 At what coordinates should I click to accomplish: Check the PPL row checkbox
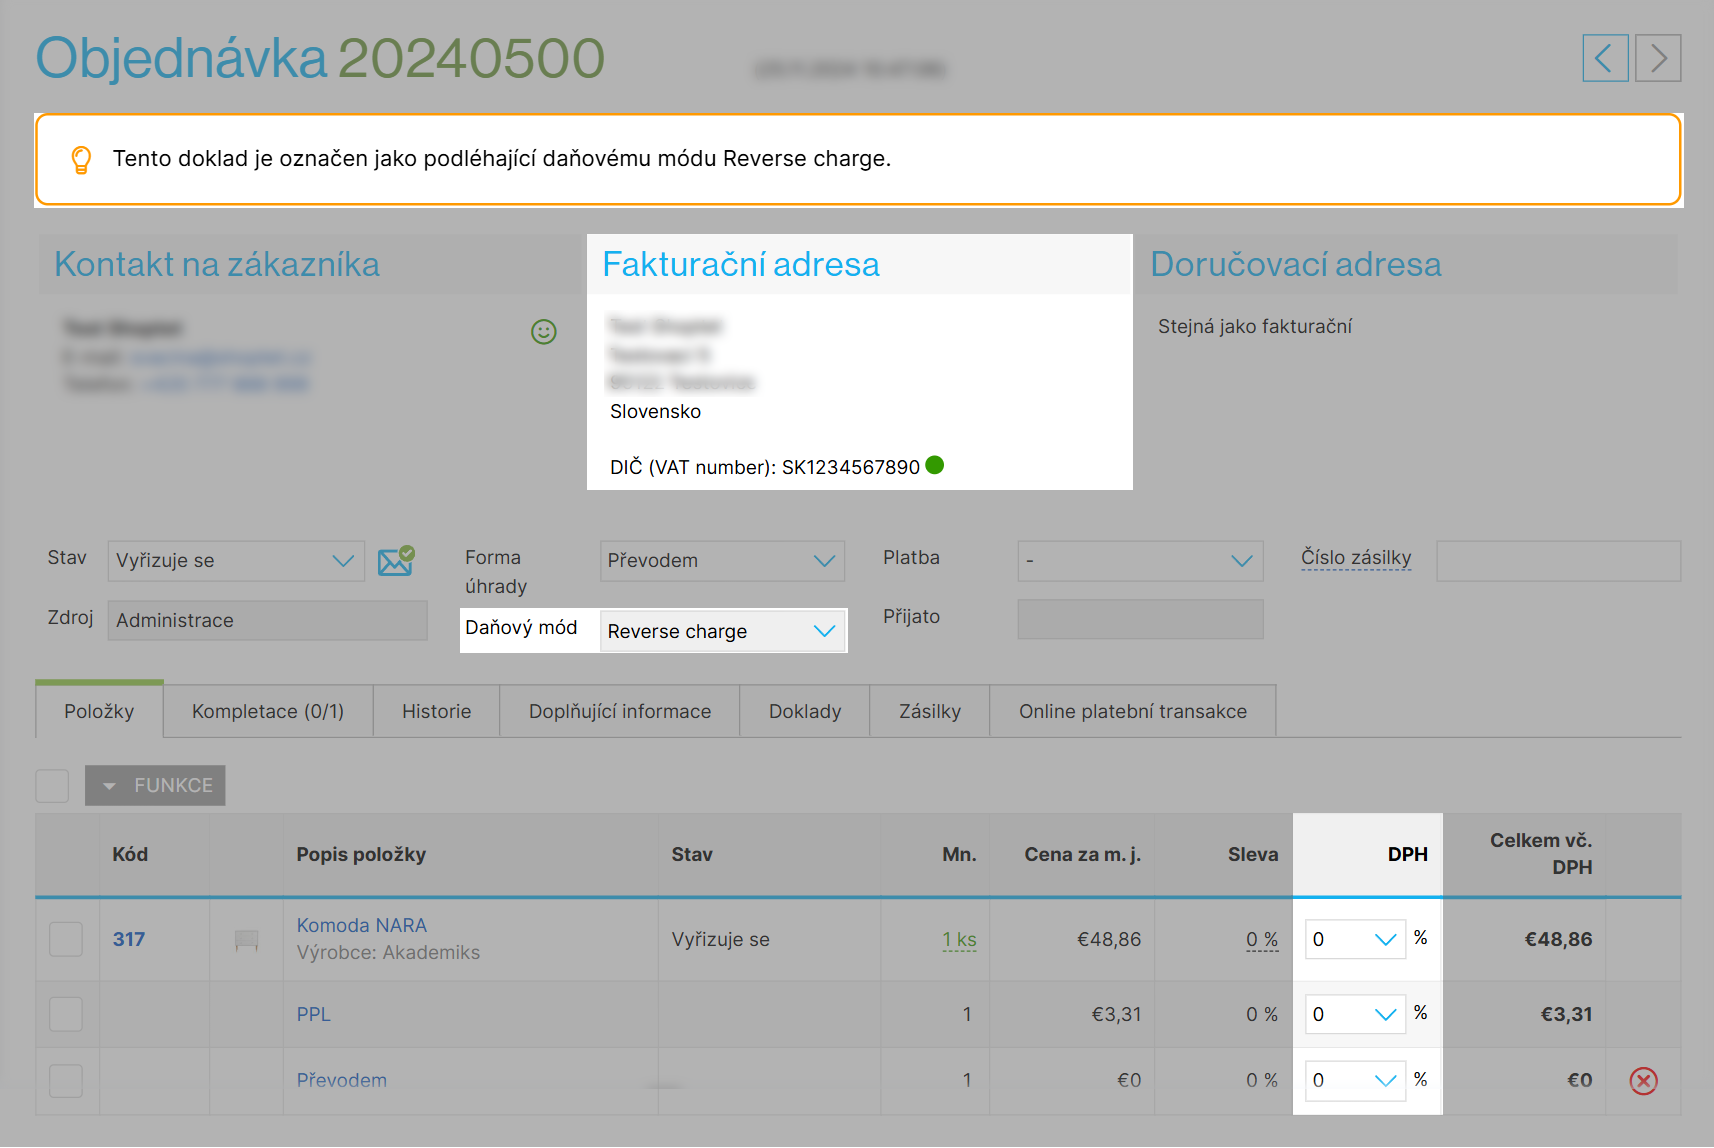click(66, 1014)
